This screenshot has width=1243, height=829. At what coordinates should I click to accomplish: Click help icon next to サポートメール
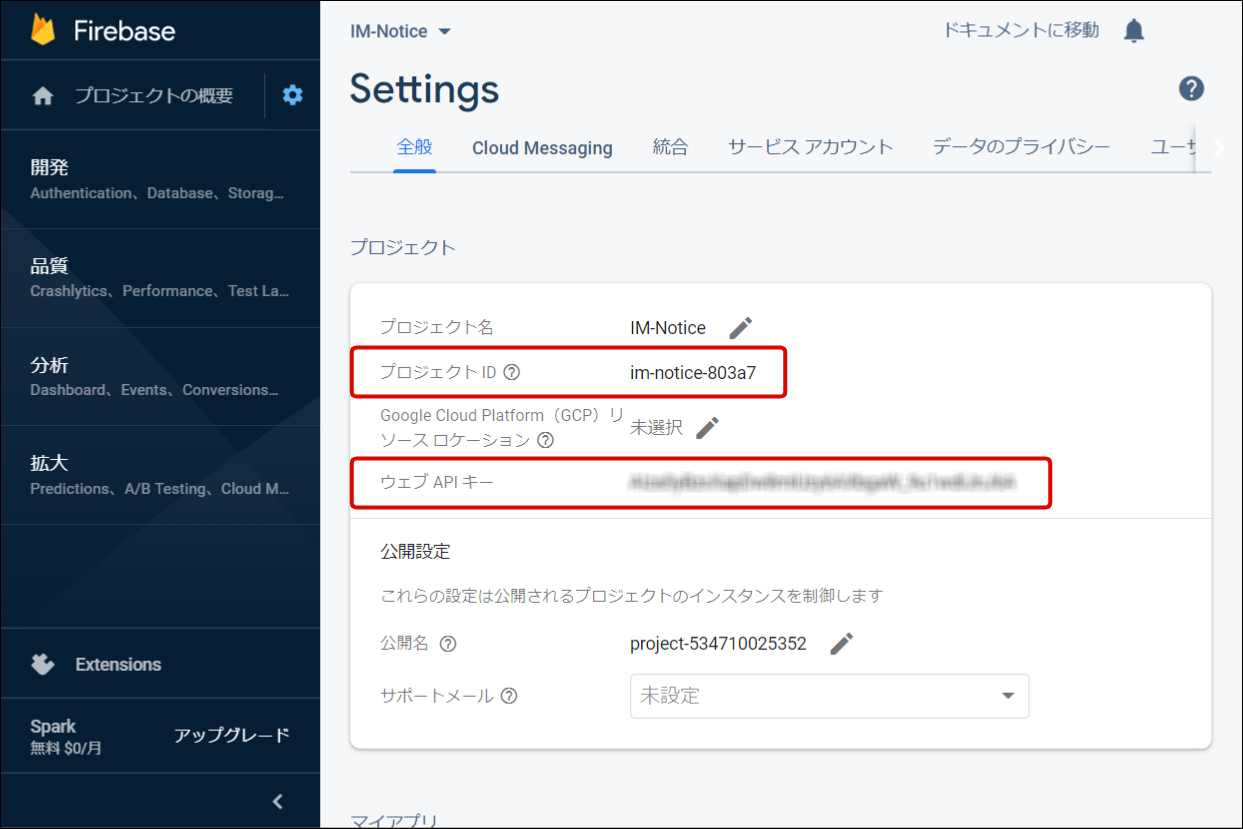[509, 696]
